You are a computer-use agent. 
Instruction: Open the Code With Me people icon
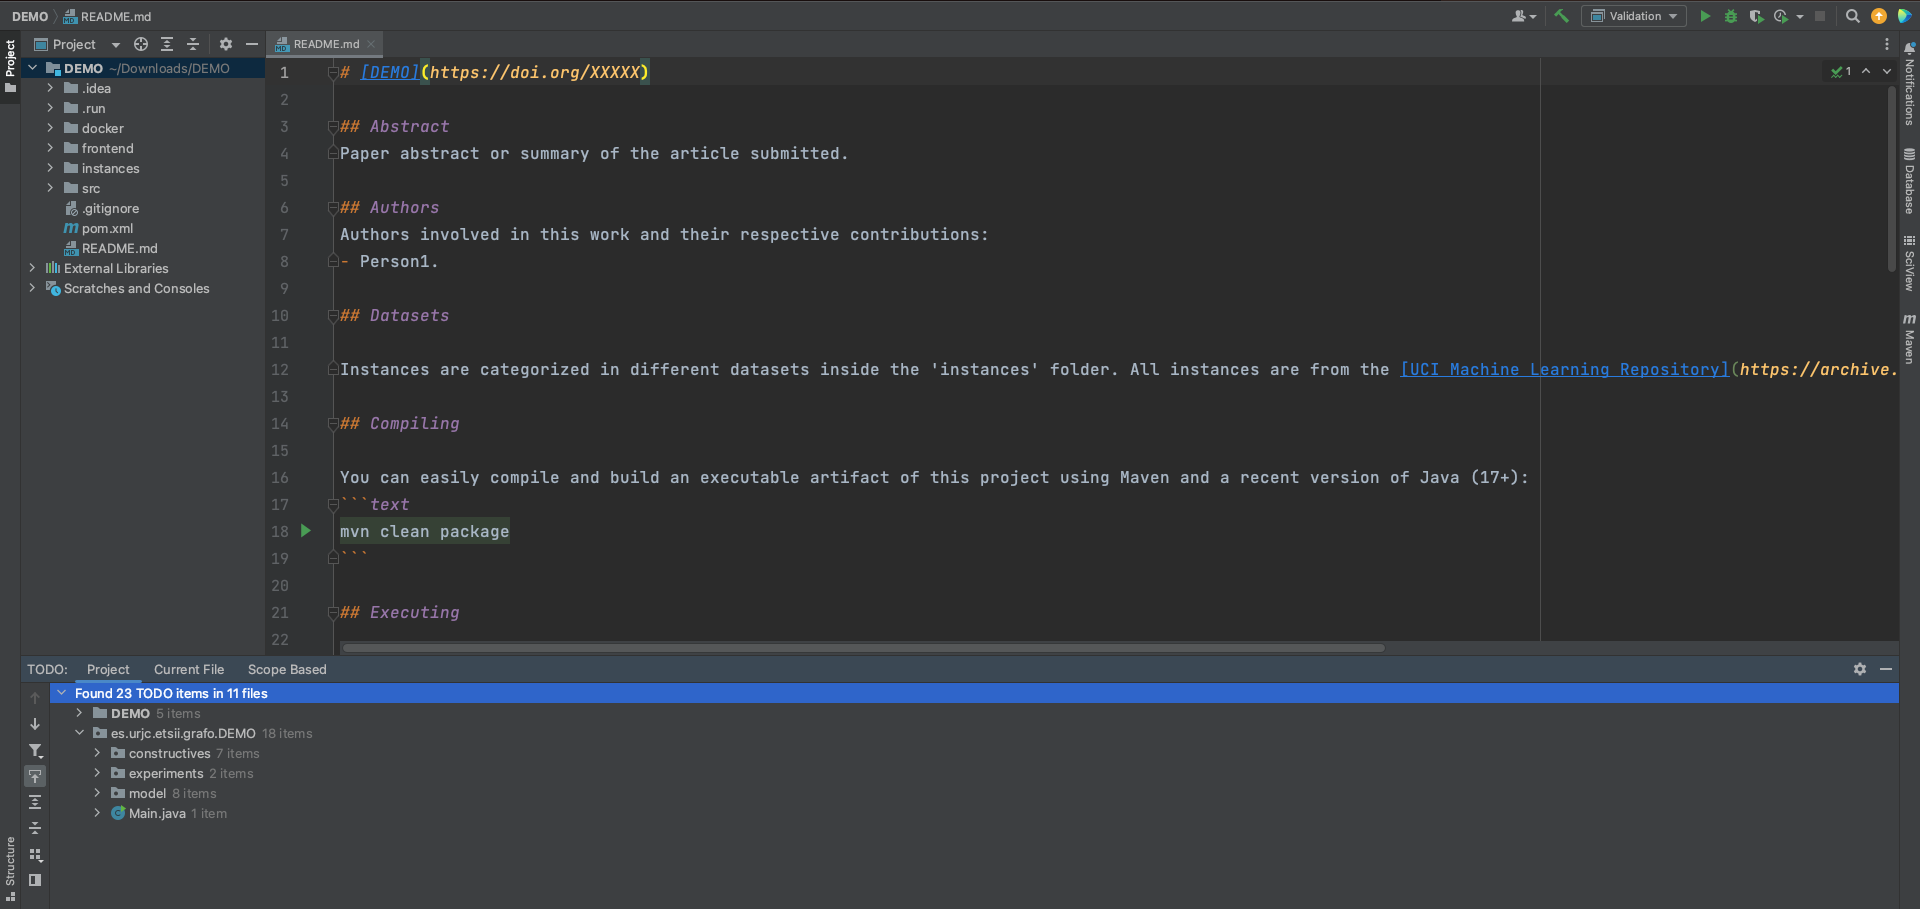[1523, 16]
